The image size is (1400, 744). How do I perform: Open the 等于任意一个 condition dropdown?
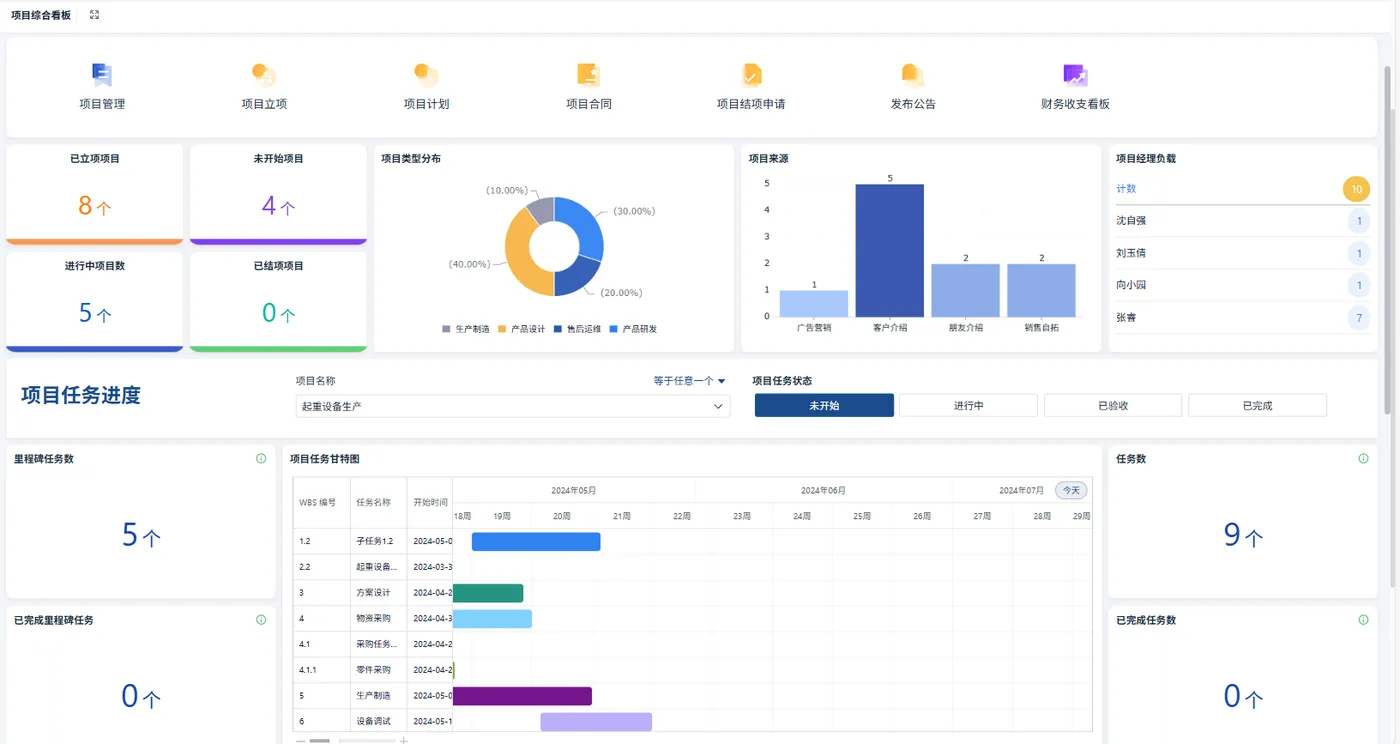(x=689, y=381)
